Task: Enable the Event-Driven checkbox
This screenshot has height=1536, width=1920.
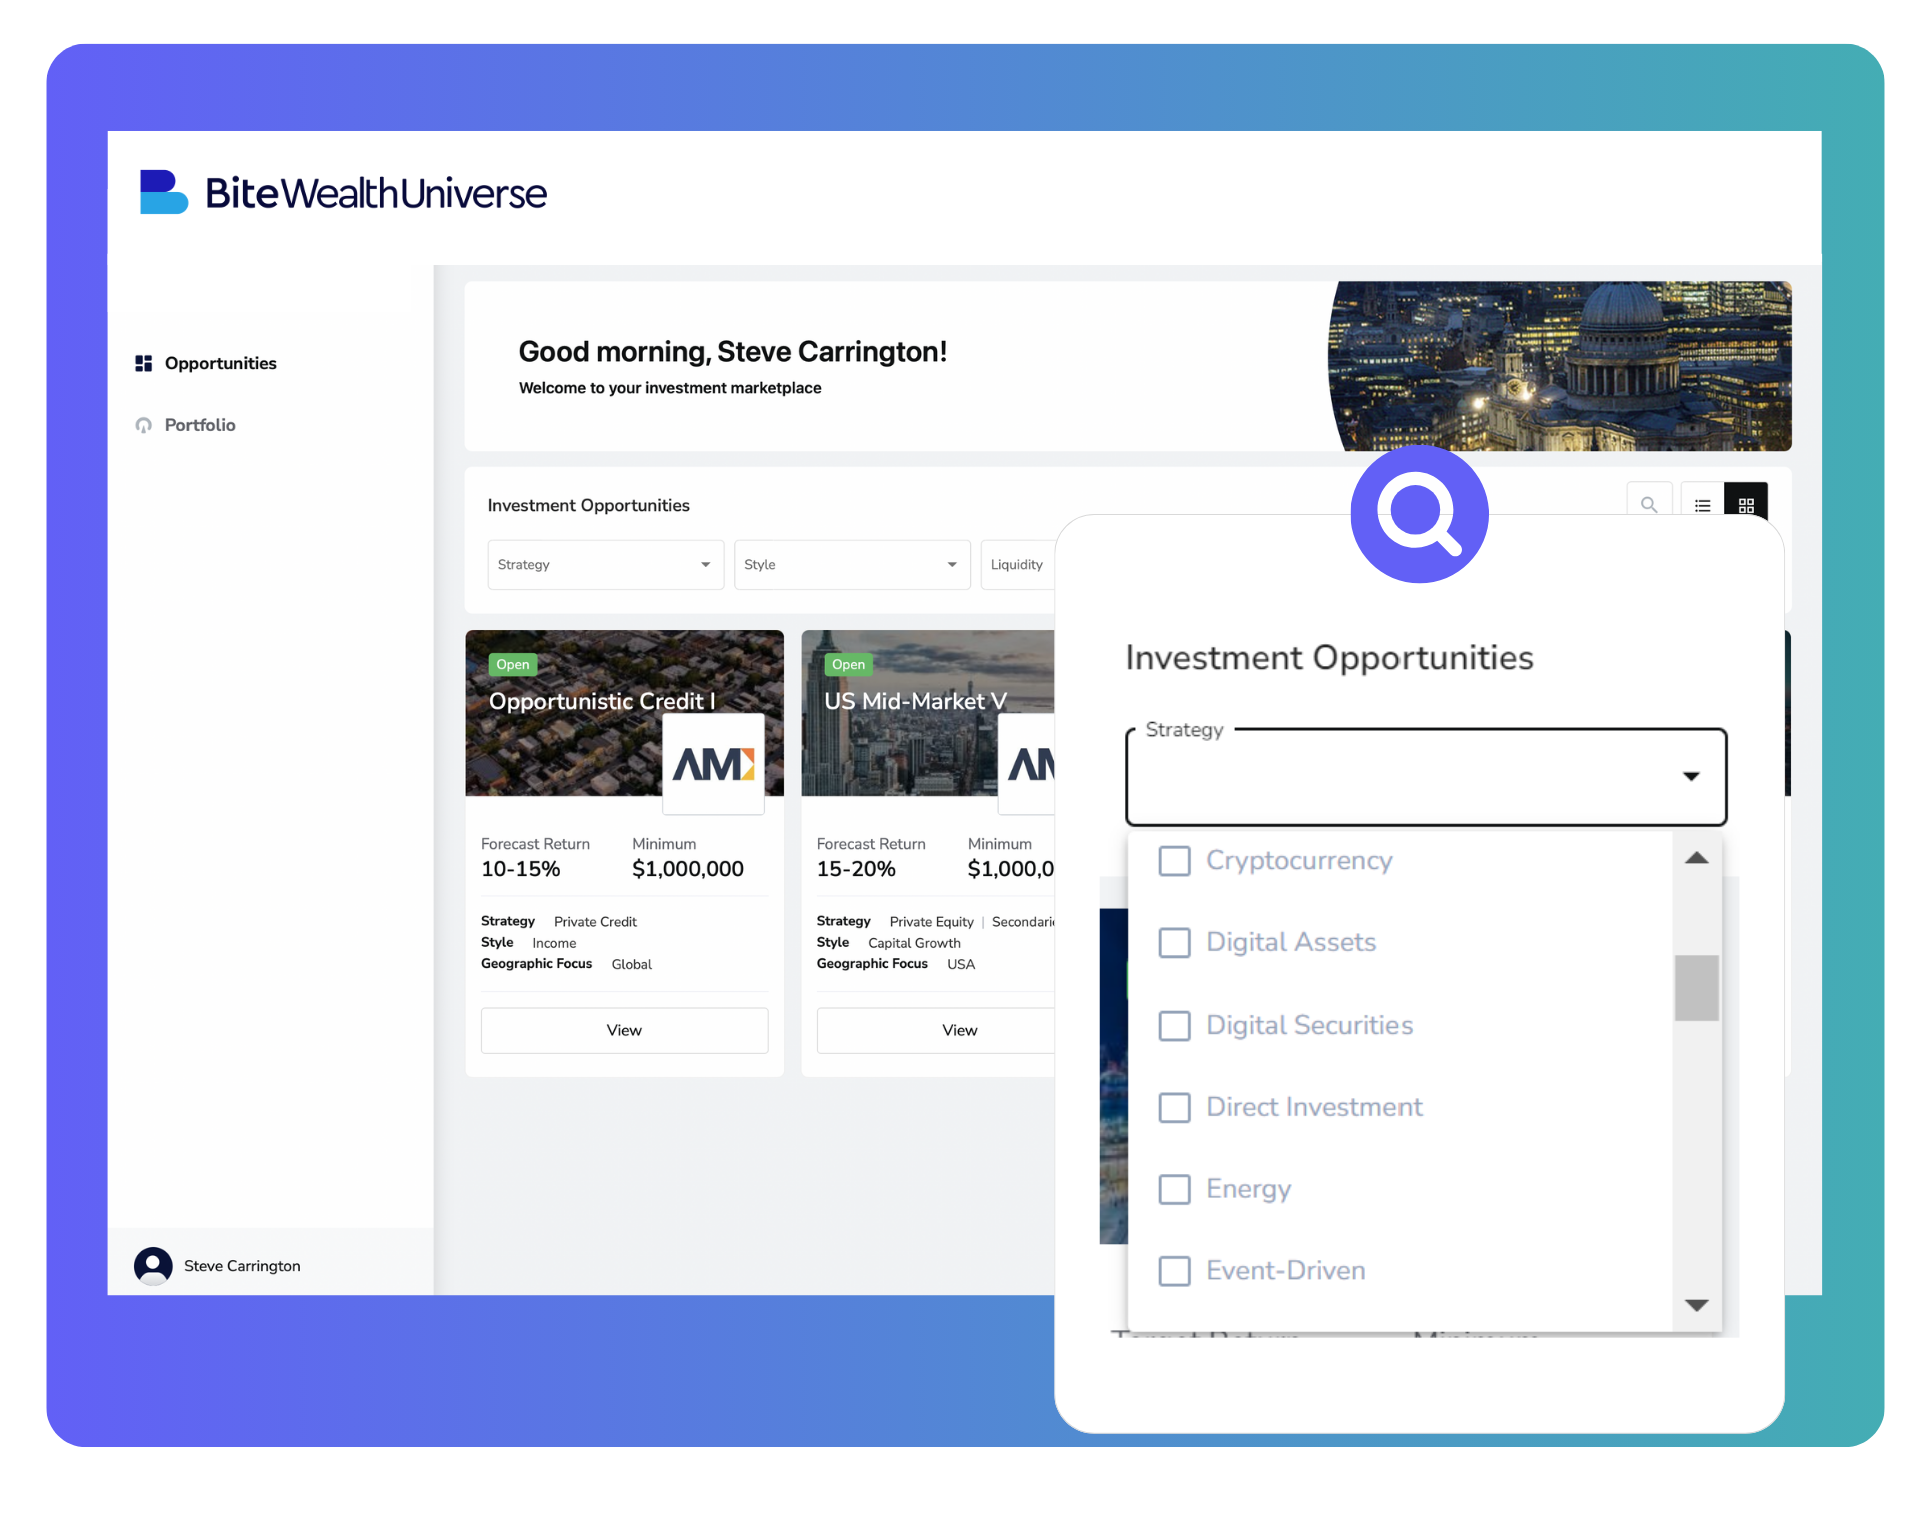Action: coord(1174,1271)
